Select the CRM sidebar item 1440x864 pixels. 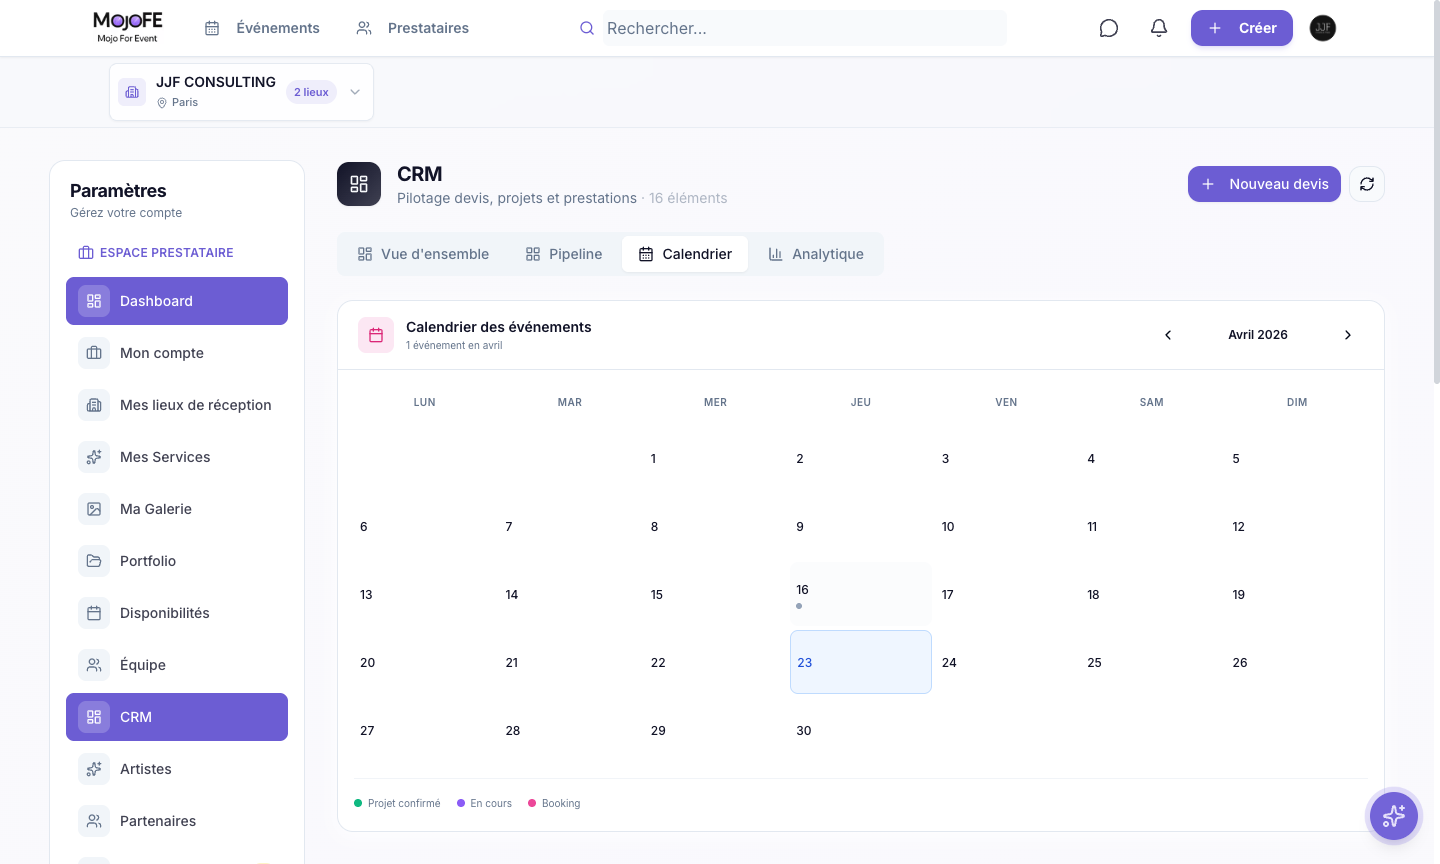click(177, 717)
